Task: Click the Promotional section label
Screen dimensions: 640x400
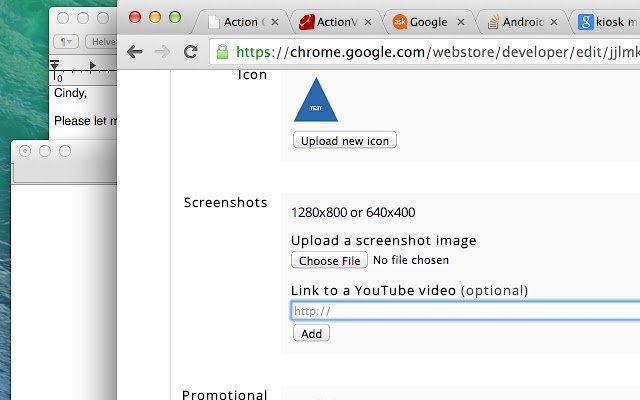Action: tap(224, 394)
